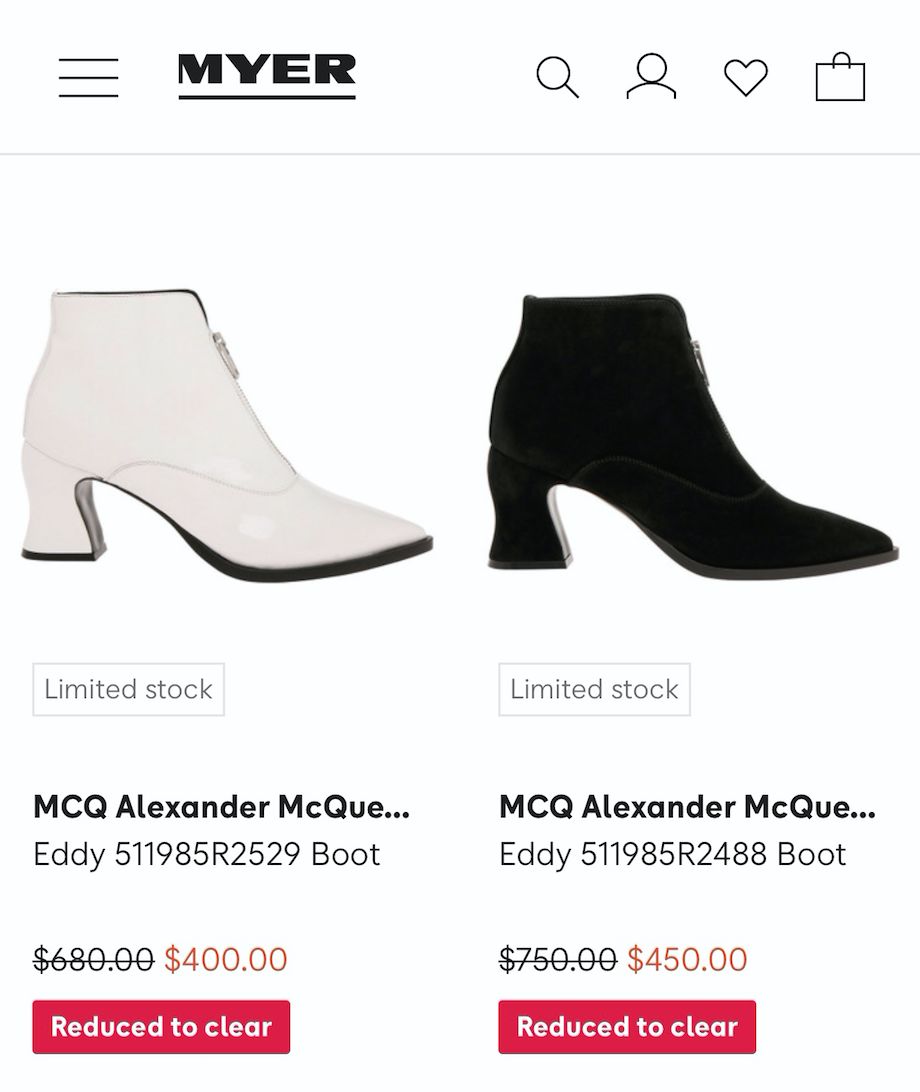Open the Eddy 511985R2529 Boot product
The height and width of the screenshot is (1092, 920).
(207, 855)
